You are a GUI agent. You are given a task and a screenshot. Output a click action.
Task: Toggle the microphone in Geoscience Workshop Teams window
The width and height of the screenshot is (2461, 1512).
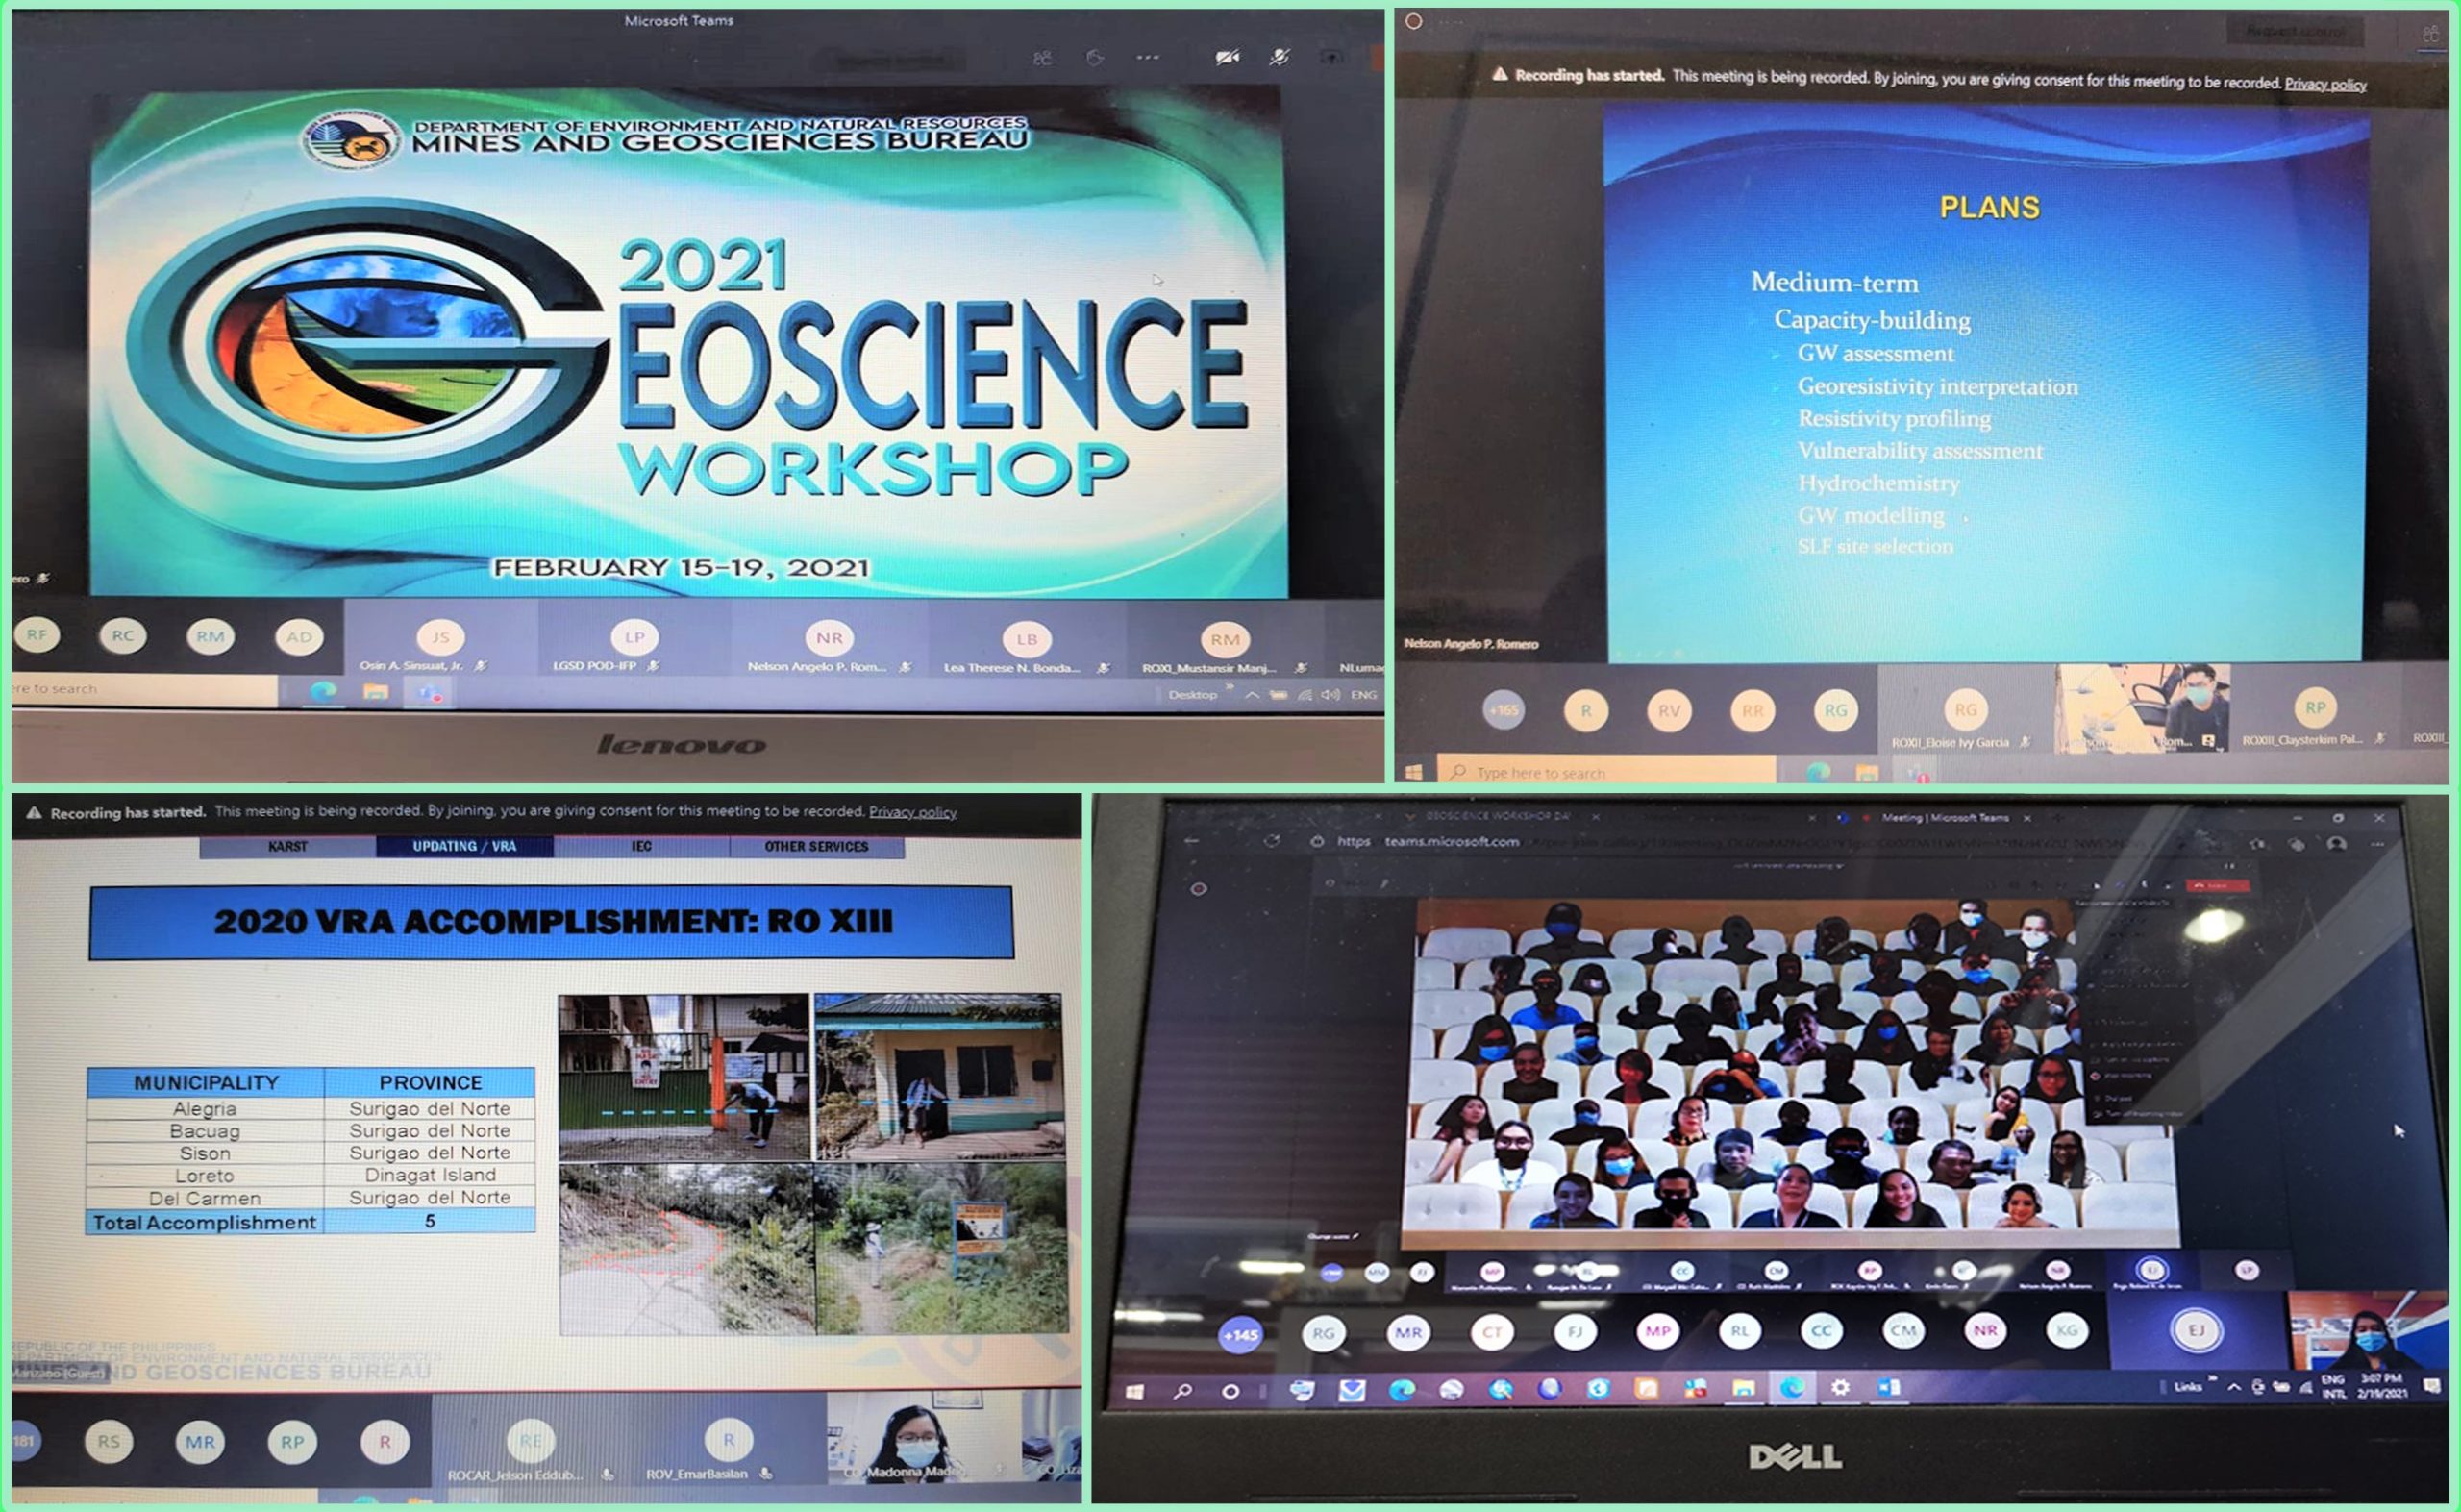click(1279, 57)
